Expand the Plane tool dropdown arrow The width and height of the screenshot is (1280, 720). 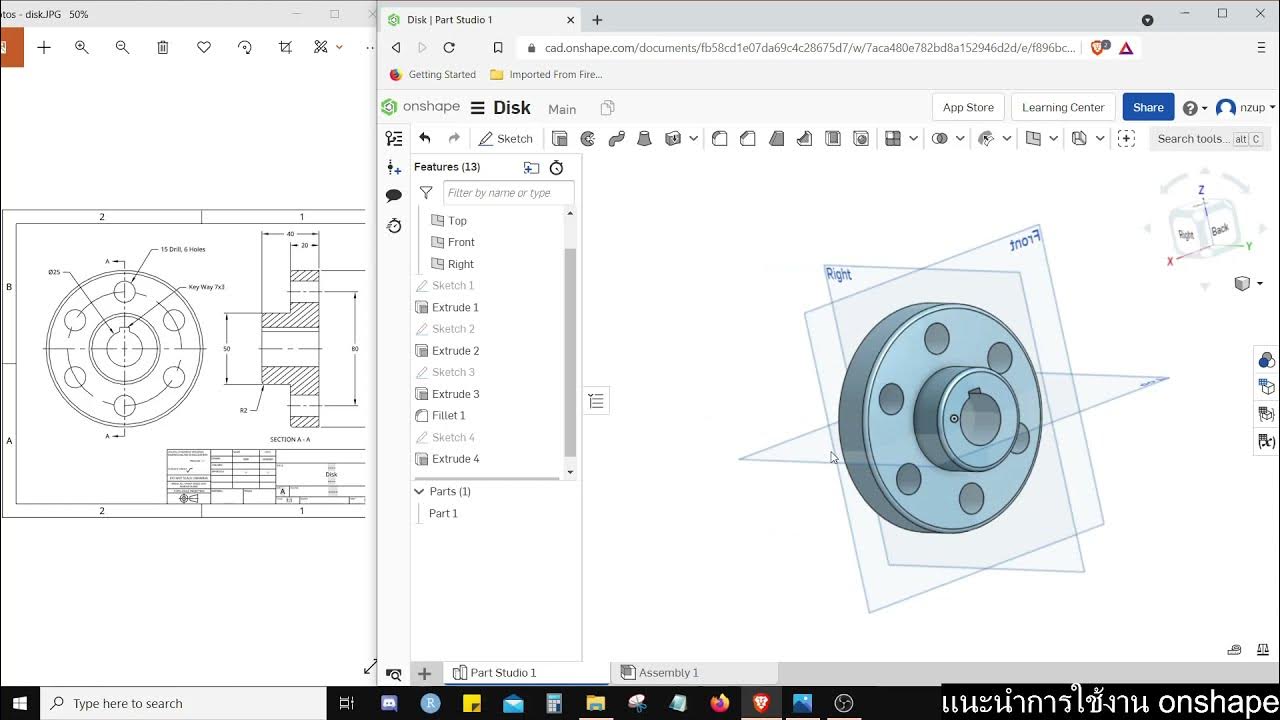coord(1053,139)
